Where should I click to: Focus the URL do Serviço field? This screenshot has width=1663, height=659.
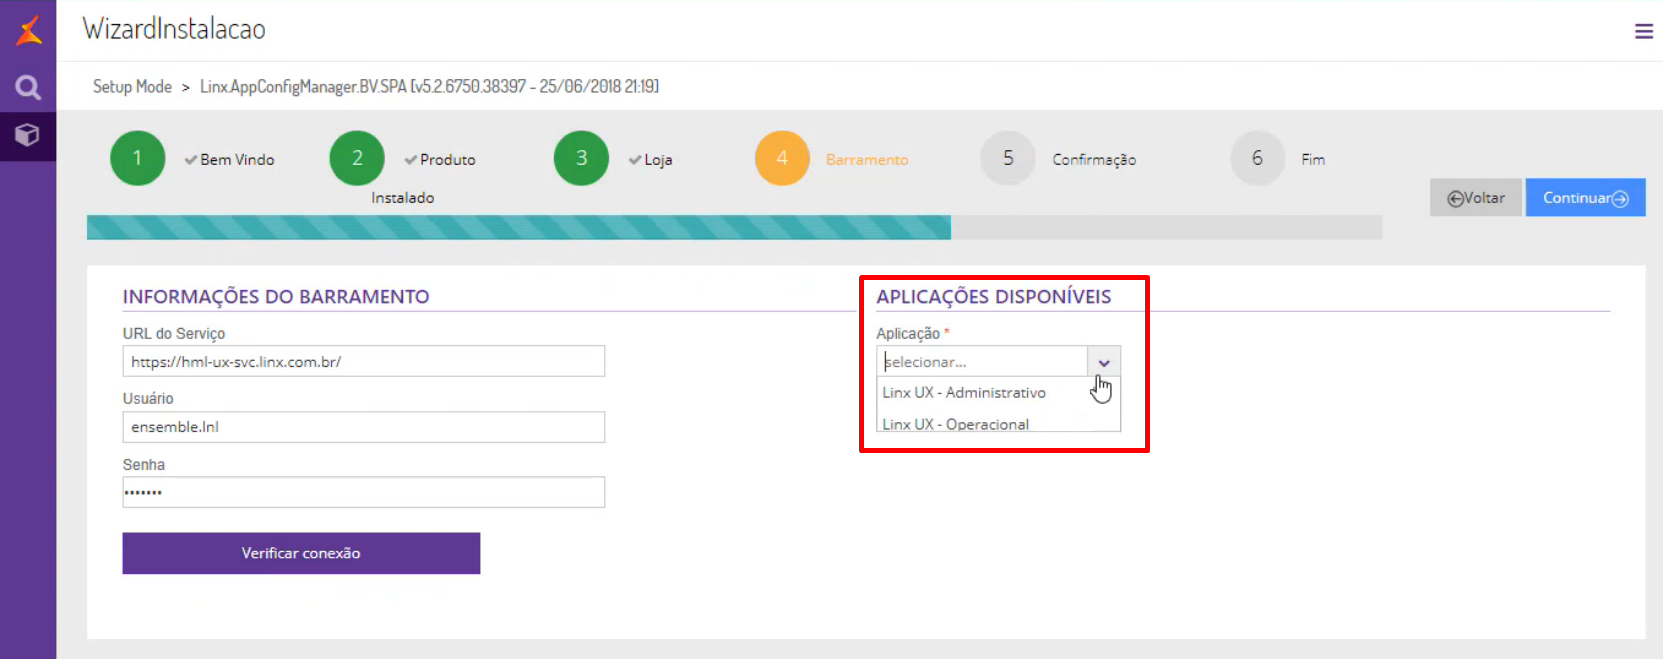tap(364, 361)
